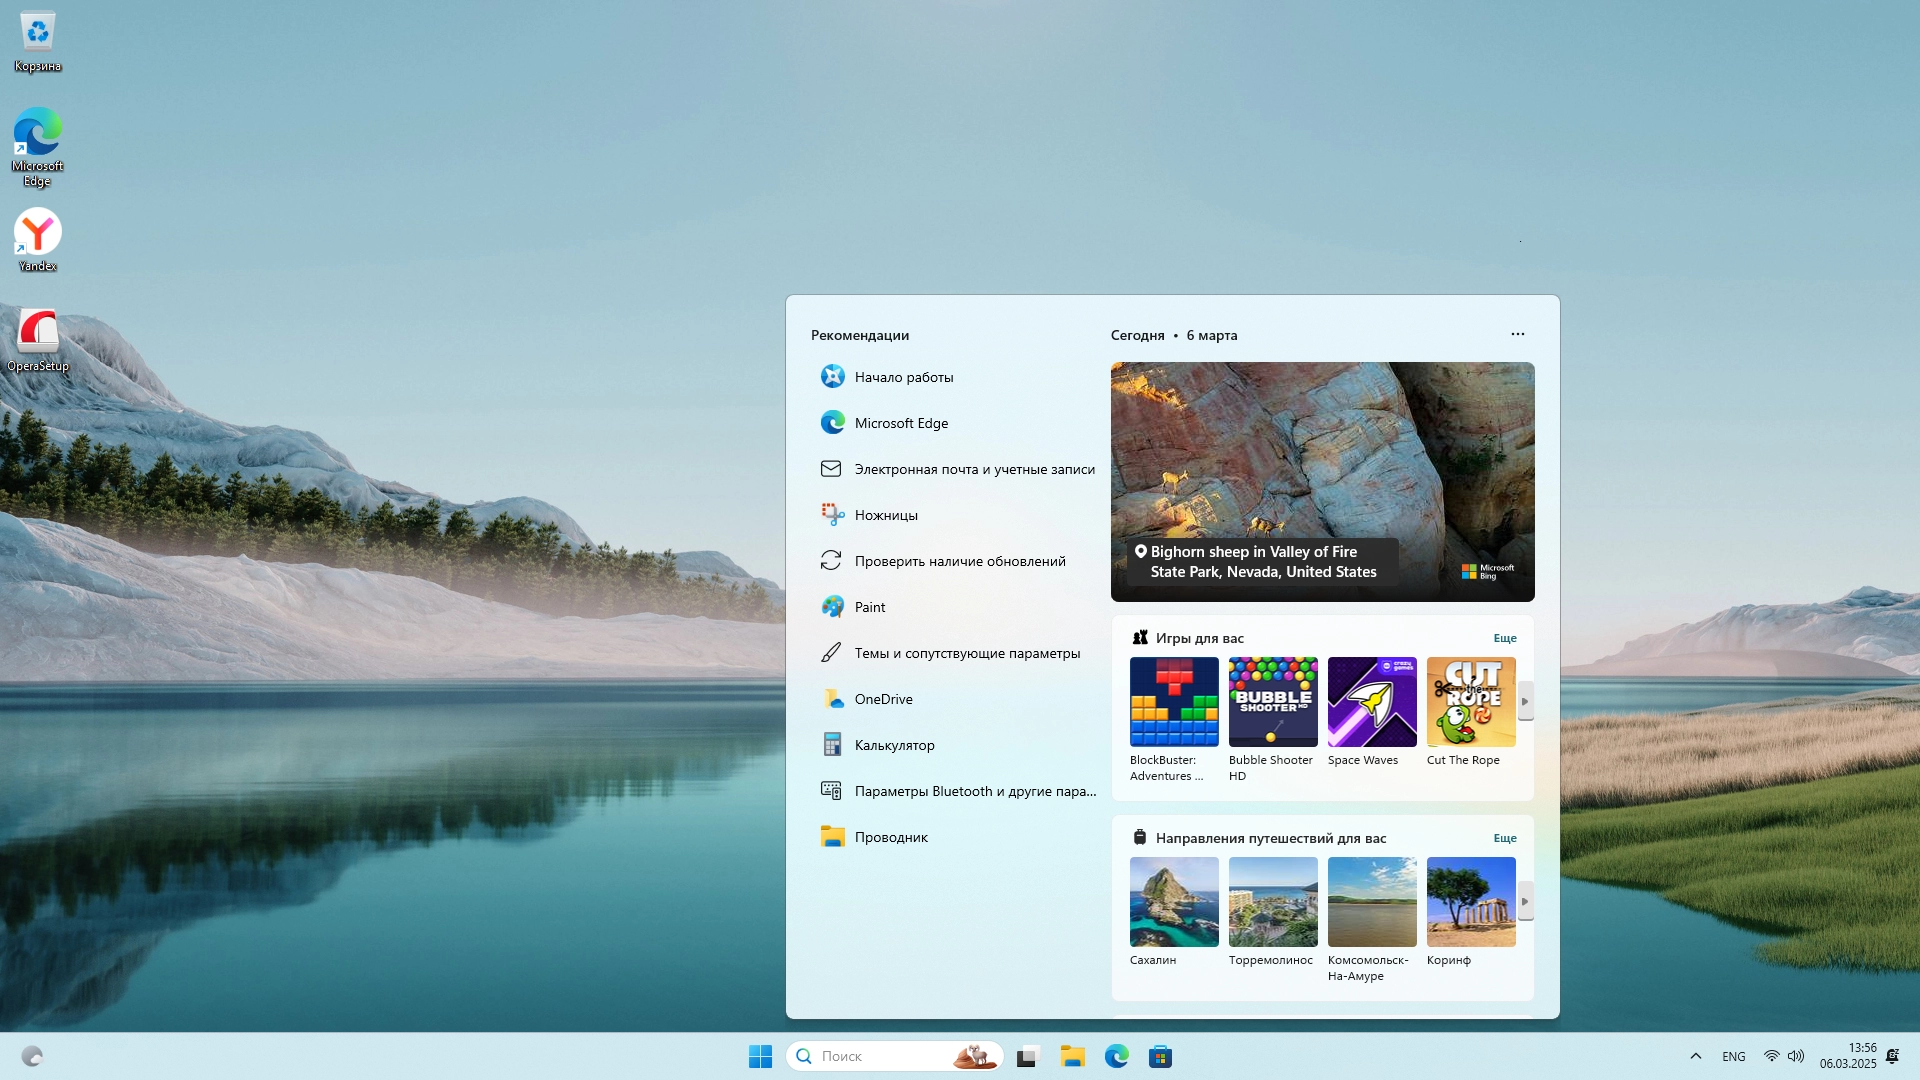
Task: Open three-dots menu in search panel
Action: 1517,334
